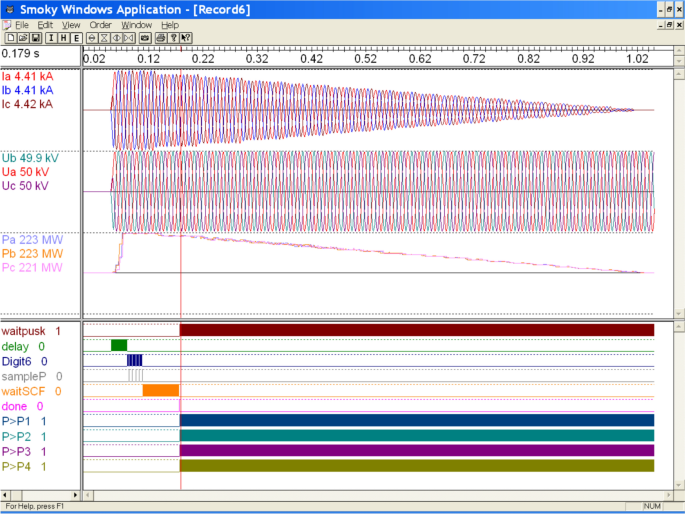Image resolution: width=685 pixels, height=514 pixels.
Task: Select the 'H' mode toolbar button
Action: (64, 38)
